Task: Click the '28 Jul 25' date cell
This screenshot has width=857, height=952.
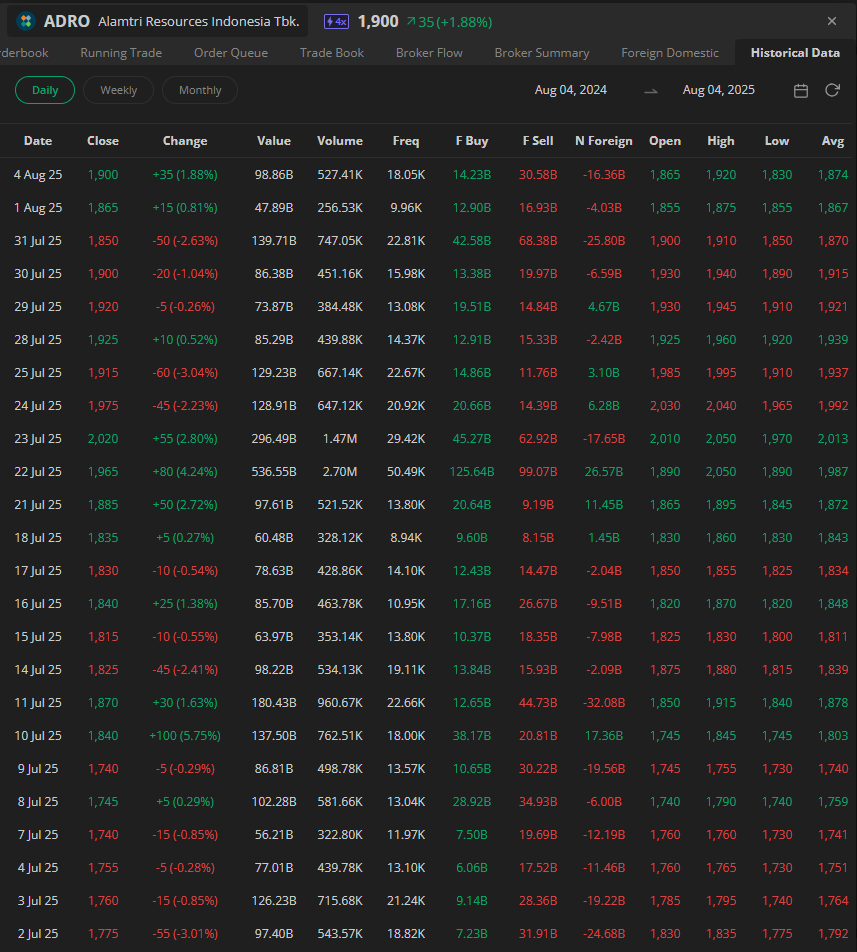Action: 38,340
